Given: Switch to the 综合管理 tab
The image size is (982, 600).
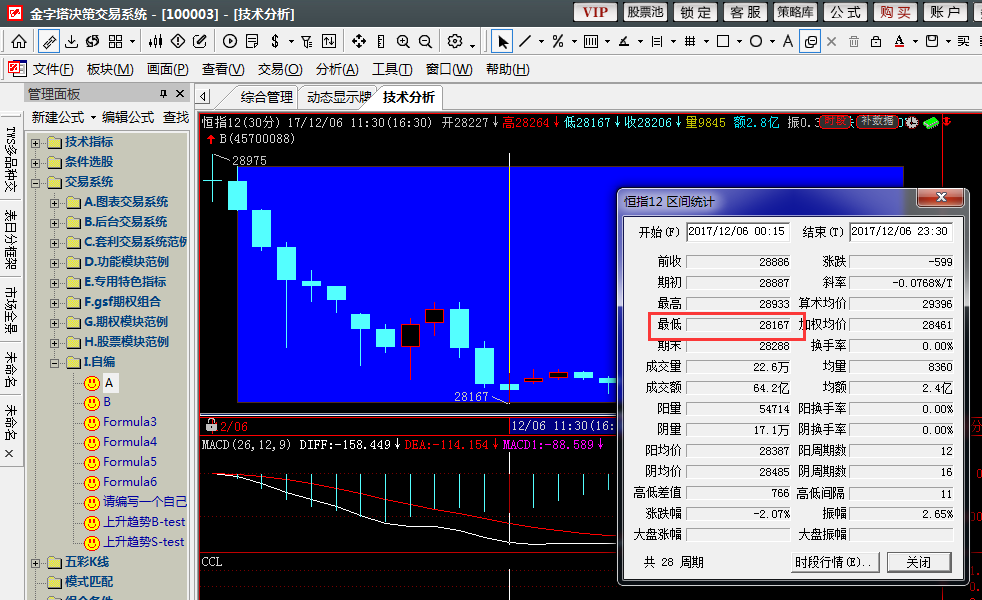Looking at the screenshot, I should point(266,97).
